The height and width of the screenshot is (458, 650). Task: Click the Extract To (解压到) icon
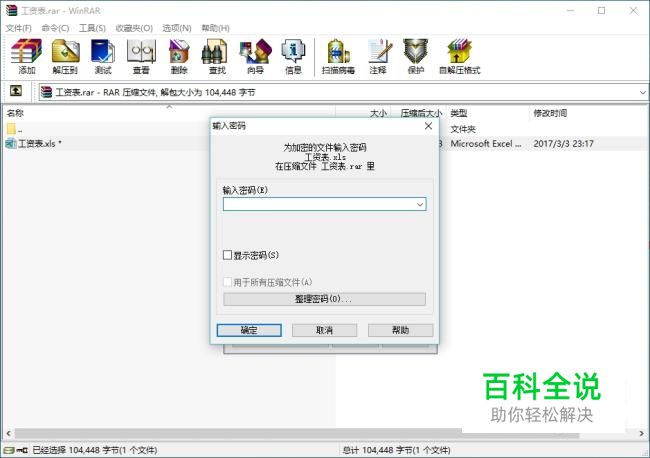coord(65,57)
